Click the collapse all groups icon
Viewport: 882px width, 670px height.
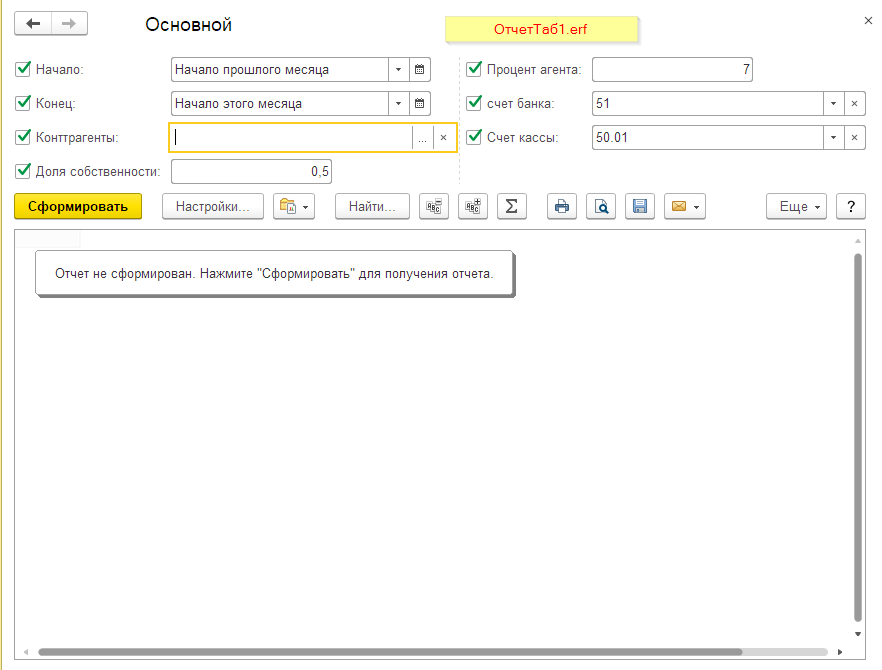click(x=434, y=206)
